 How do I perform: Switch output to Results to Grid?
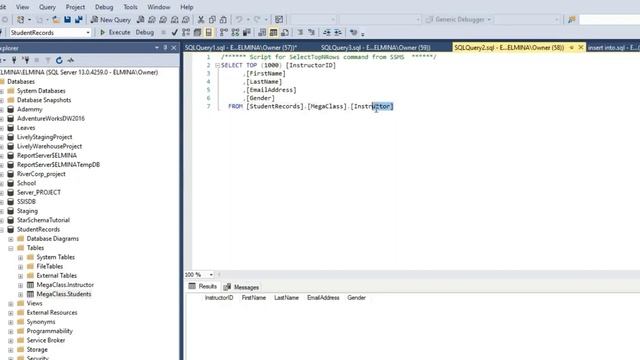coord(273,32)
